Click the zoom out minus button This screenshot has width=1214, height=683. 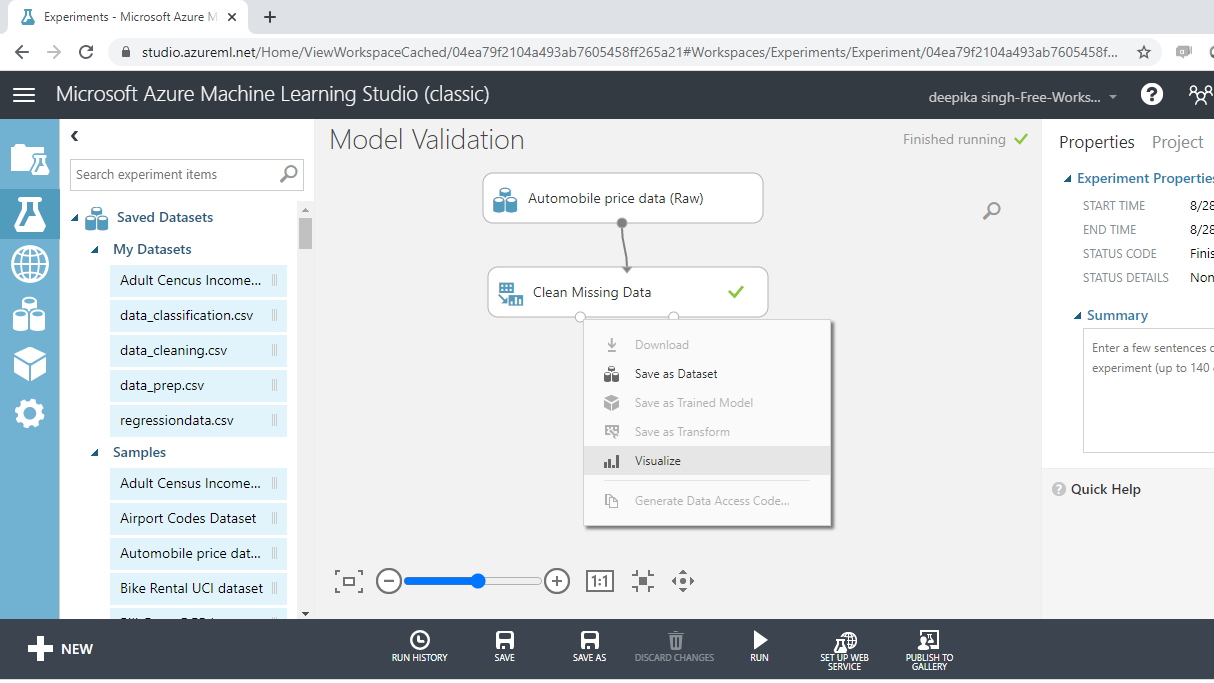(389, 581)
